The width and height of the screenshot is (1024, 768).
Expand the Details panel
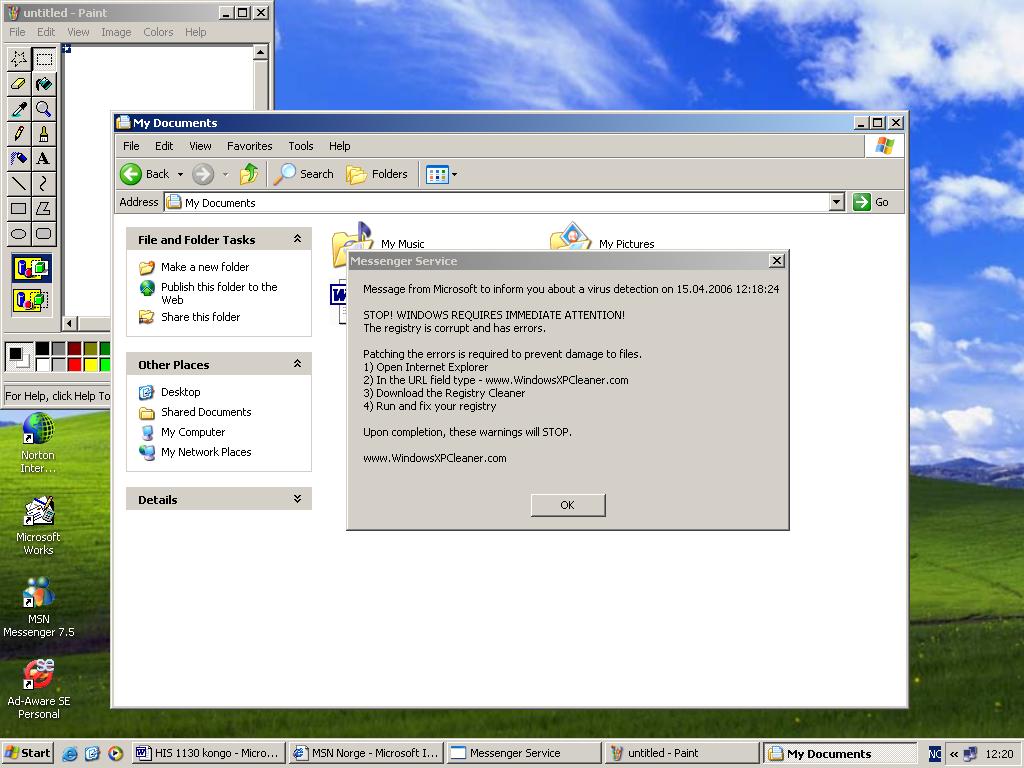(x=297, y=499)
